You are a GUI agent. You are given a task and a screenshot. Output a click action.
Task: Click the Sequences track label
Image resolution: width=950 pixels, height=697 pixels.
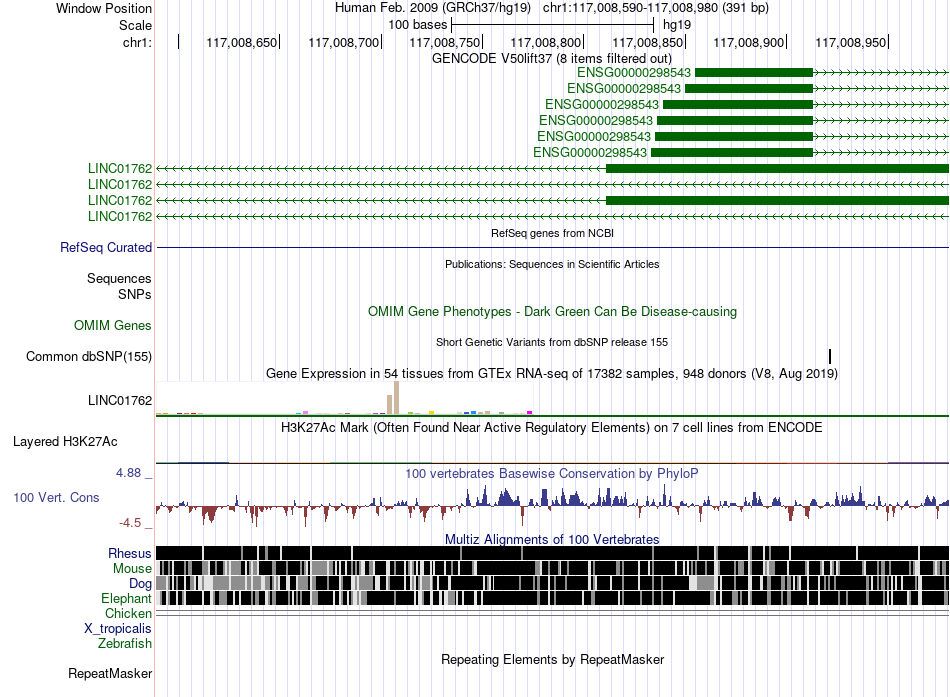(x=119, y=278)
